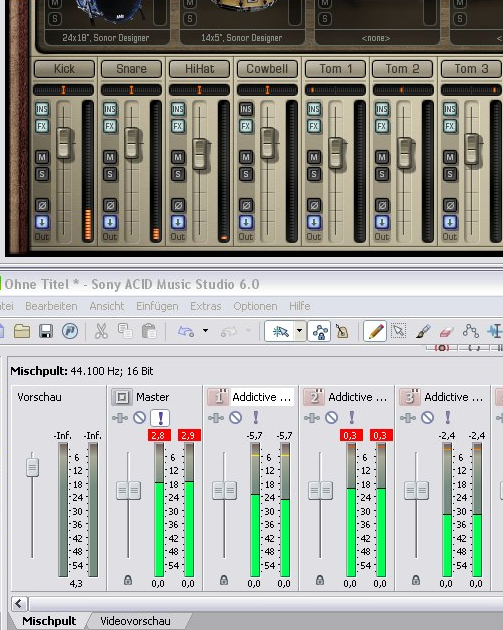Click the Cowbell channel button
503x630 pixels.
(267, 69)
